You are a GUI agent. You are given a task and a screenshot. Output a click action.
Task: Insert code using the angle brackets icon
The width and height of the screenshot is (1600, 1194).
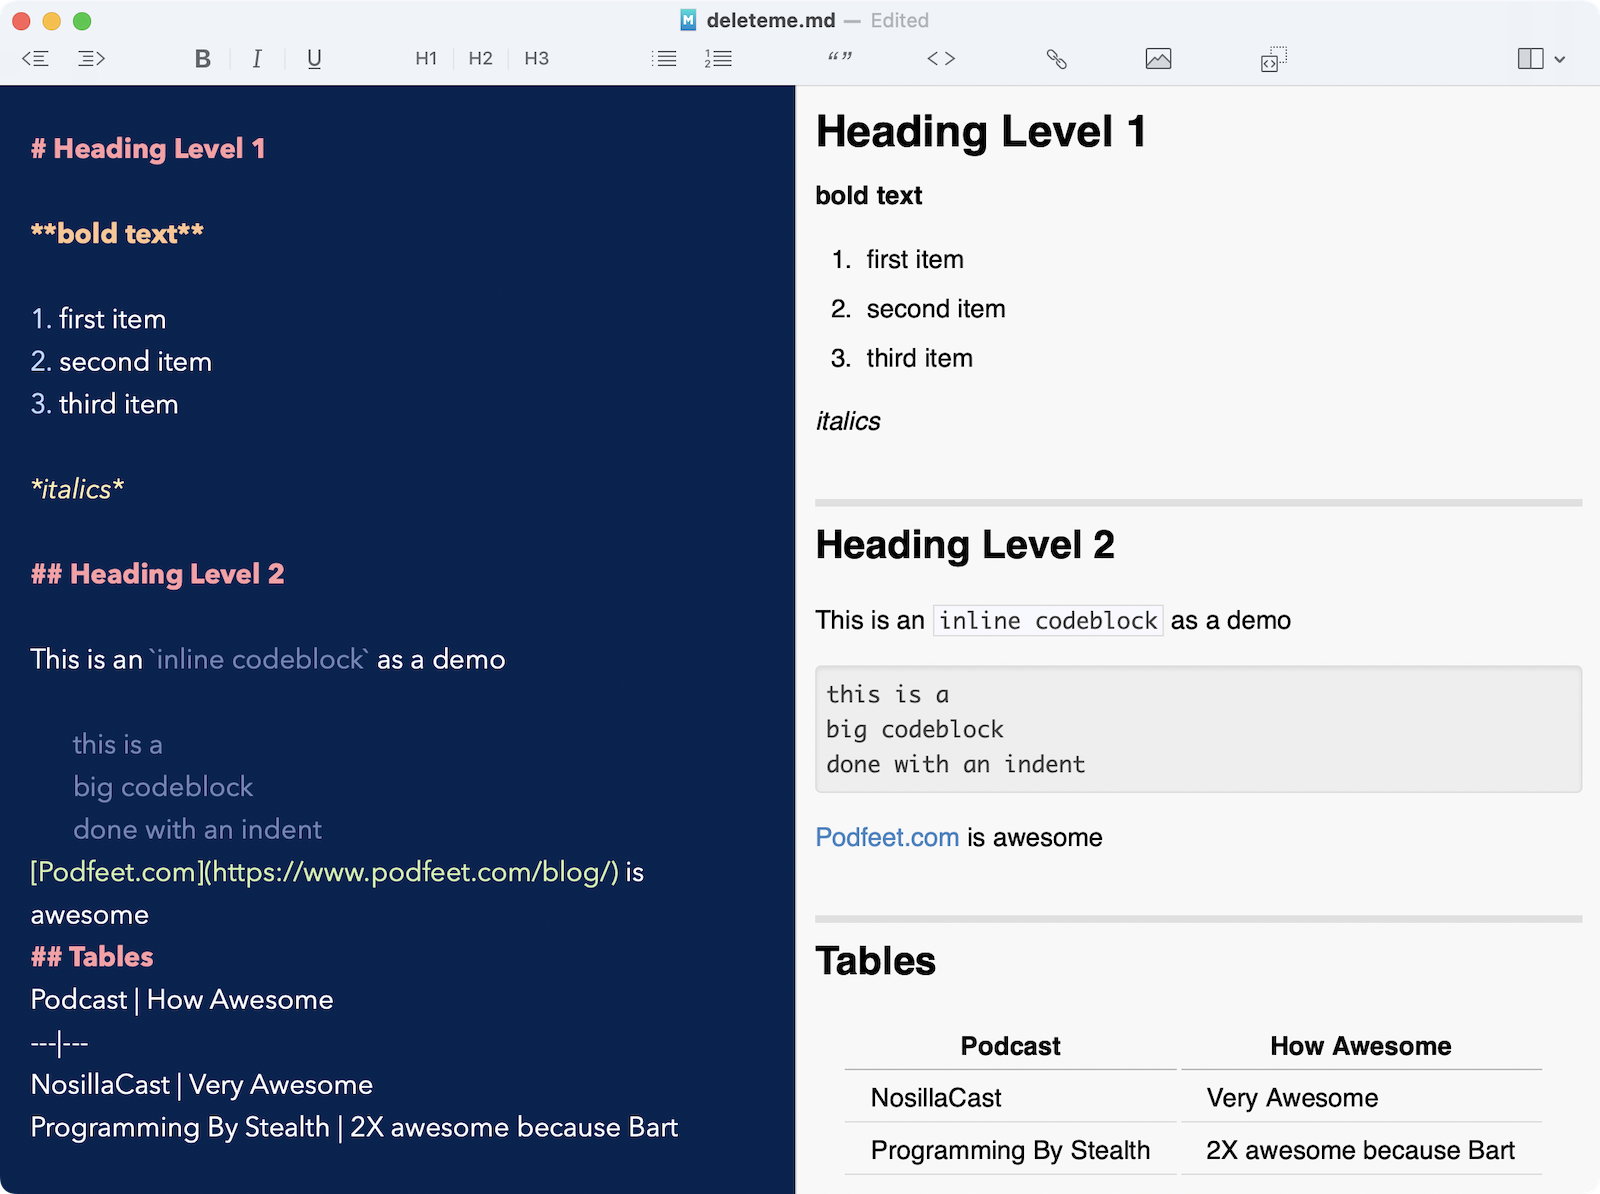pyautogui.click(x=941, y=59)
